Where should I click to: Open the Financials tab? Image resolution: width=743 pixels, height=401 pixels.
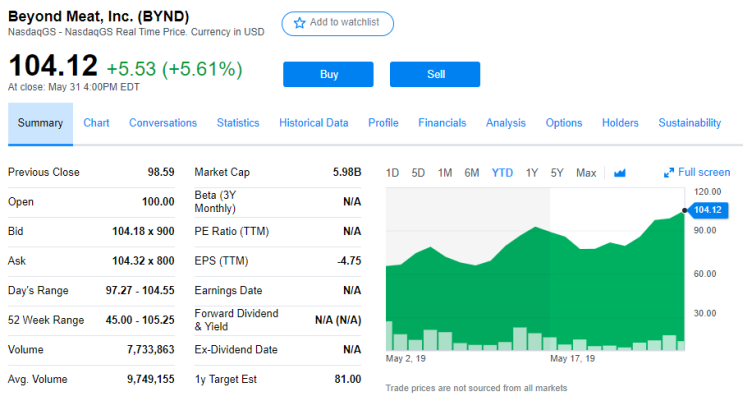[x=442, y=123]
